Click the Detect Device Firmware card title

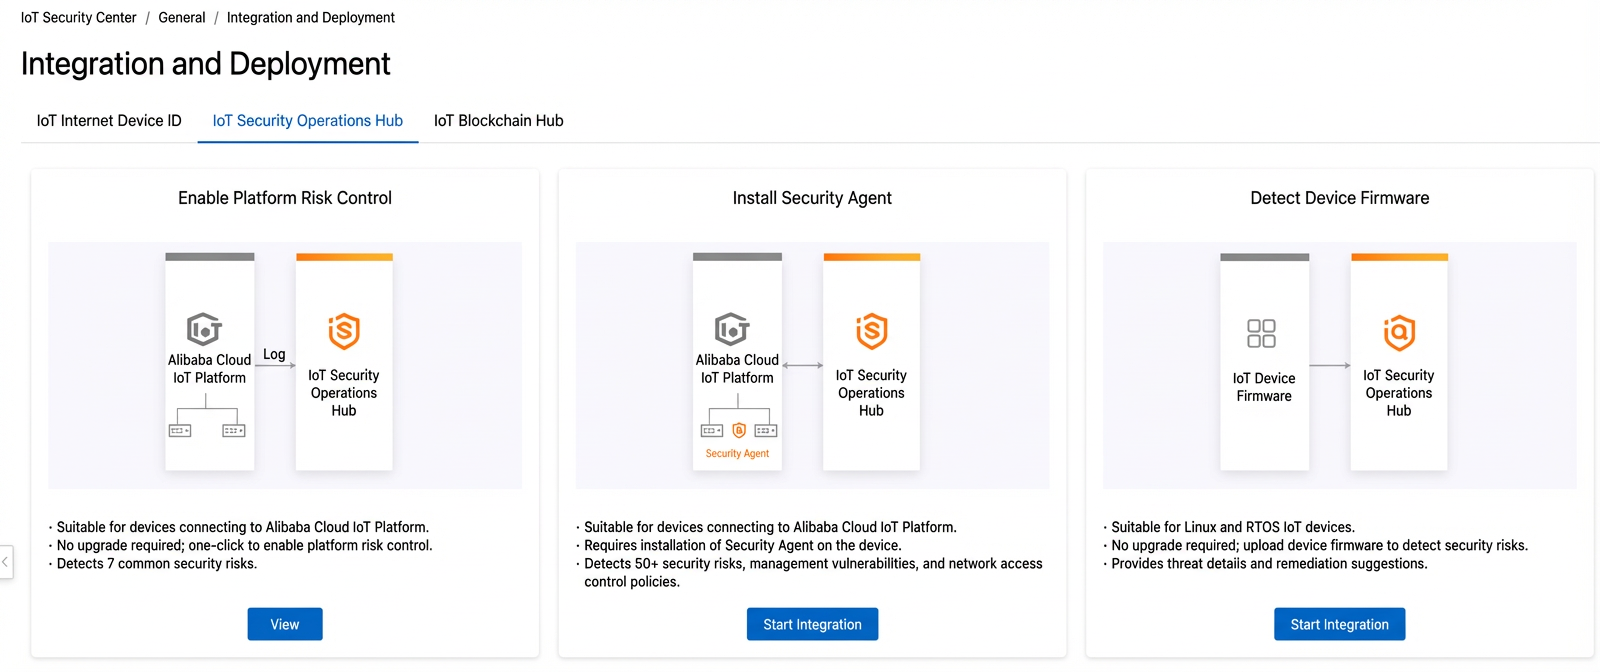tap(1339, 198)
